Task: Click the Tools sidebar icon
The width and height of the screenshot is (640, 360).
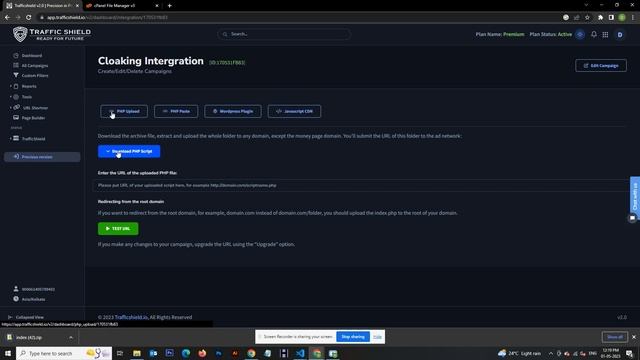Action: click(x=16, y=97)
